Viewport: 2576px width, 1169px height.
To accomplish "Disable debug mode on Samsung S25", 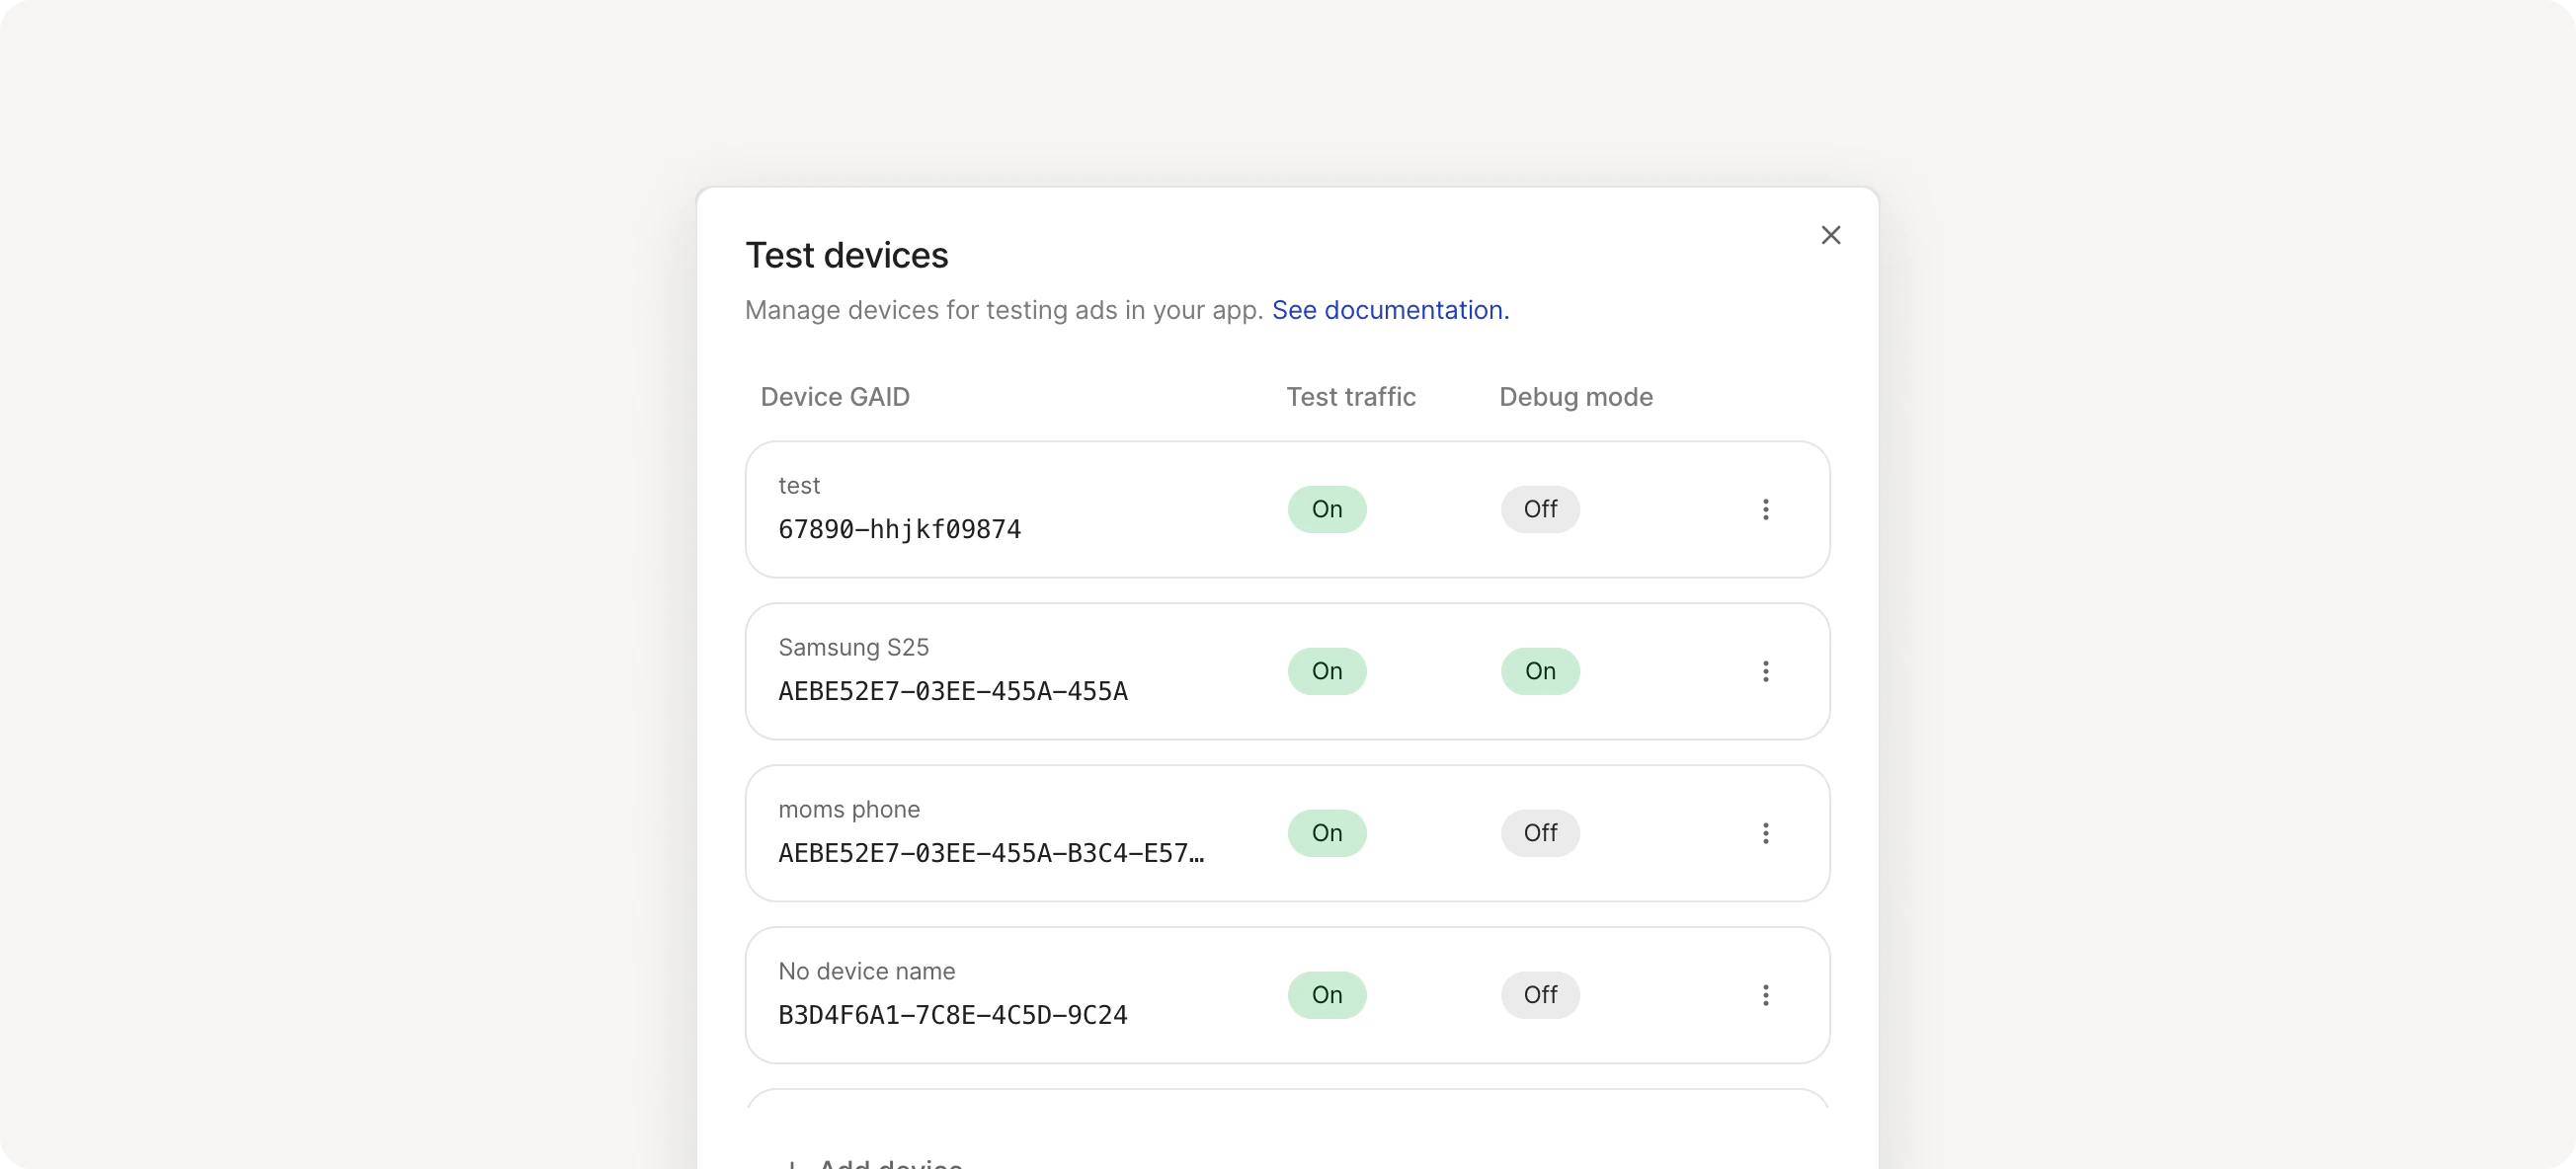I will [x=1540, y=671].
